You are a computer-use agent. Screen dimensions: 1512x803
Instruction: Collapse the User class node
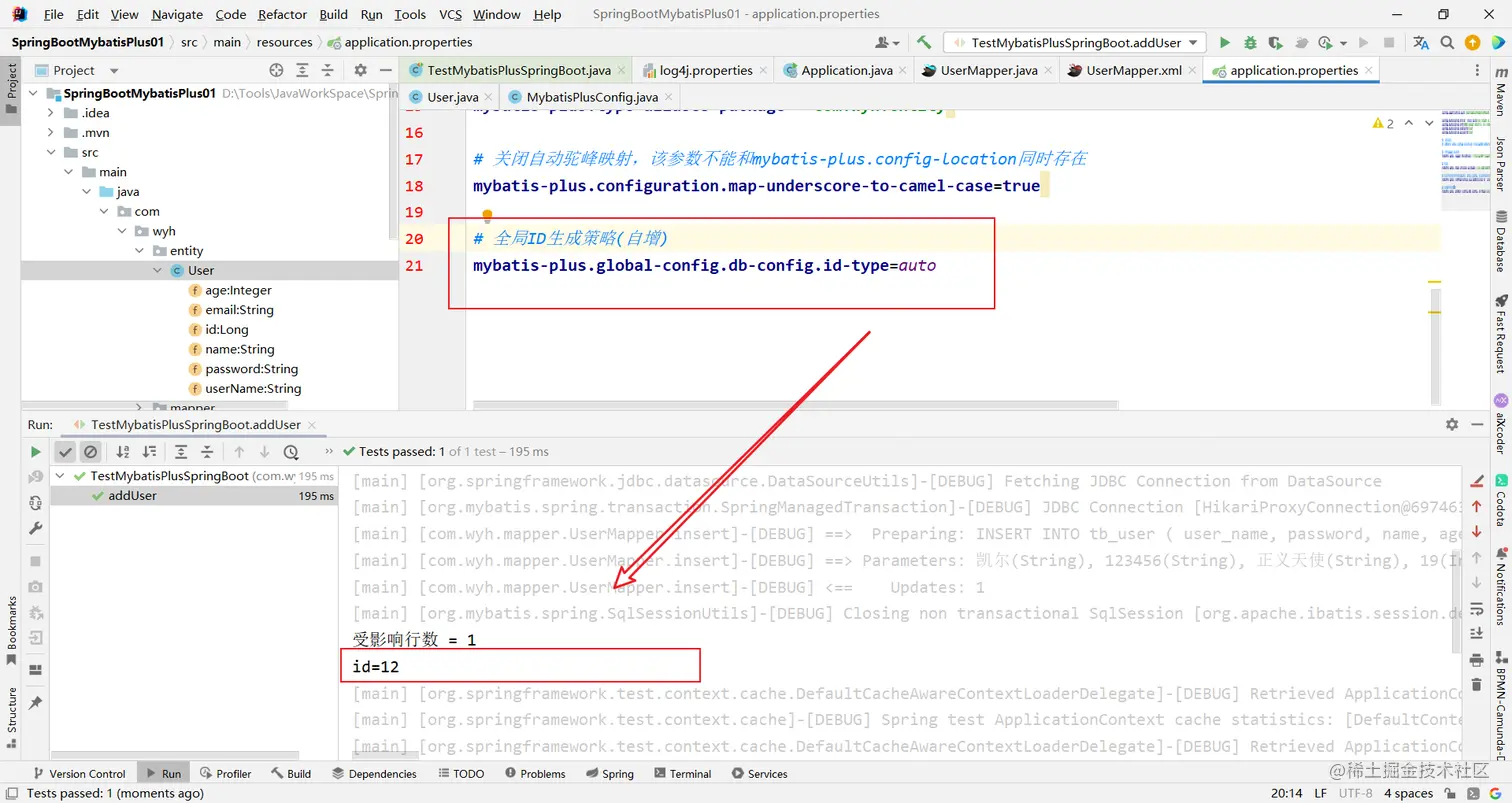tap(157, 271)
